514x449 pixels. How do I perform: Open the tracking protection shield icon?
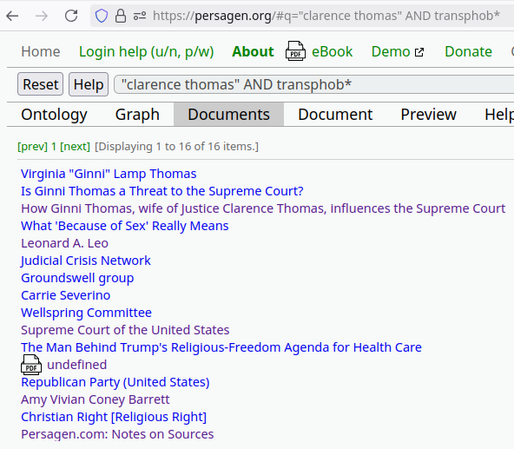coord(101,16)
